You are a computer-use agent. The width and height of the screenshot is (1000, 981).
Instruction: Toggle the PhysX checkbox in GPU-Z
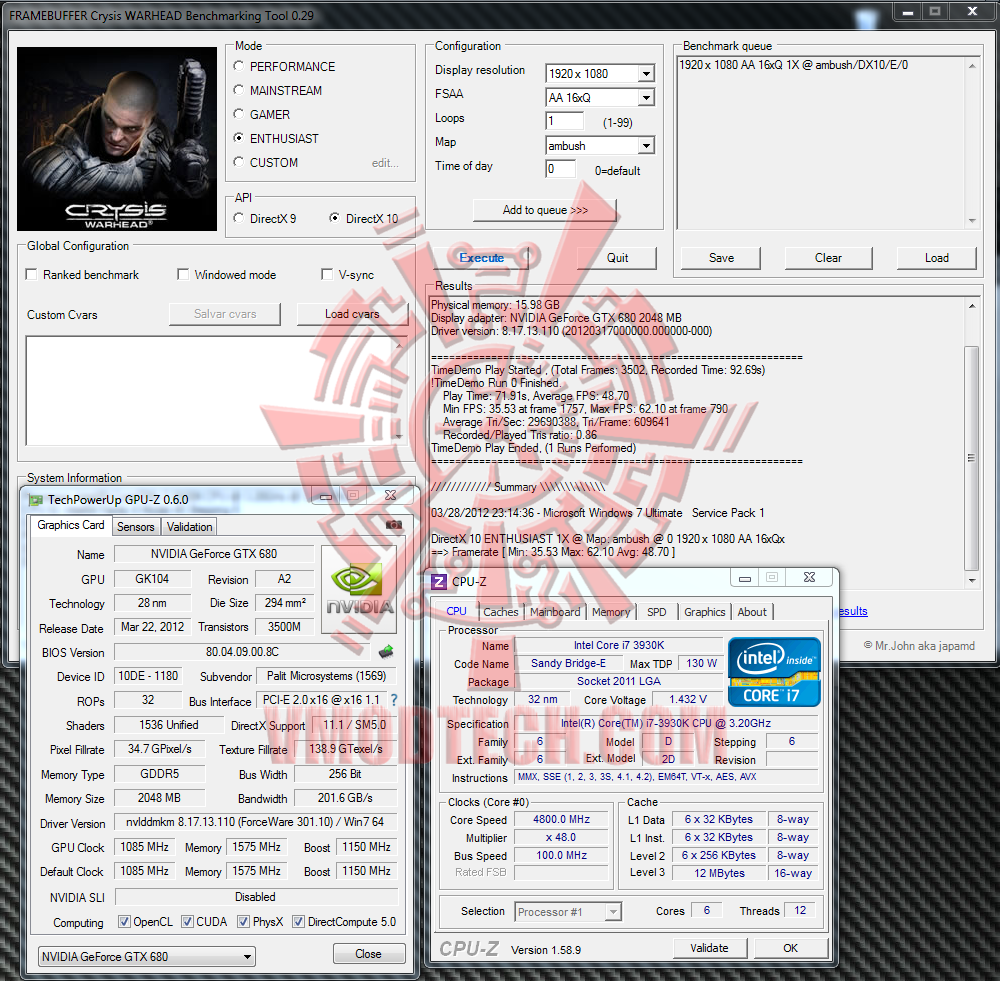(x=243, y=922)
